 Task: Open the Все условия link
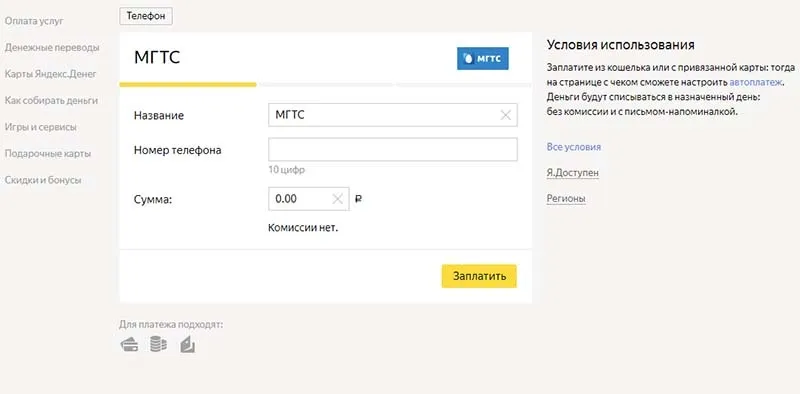click(573, 147)
